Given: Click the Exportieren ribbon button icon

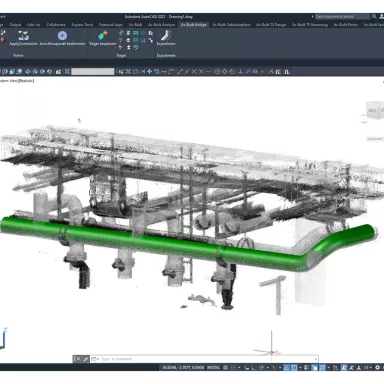Looking at the screenshot, I should [166, 35].
